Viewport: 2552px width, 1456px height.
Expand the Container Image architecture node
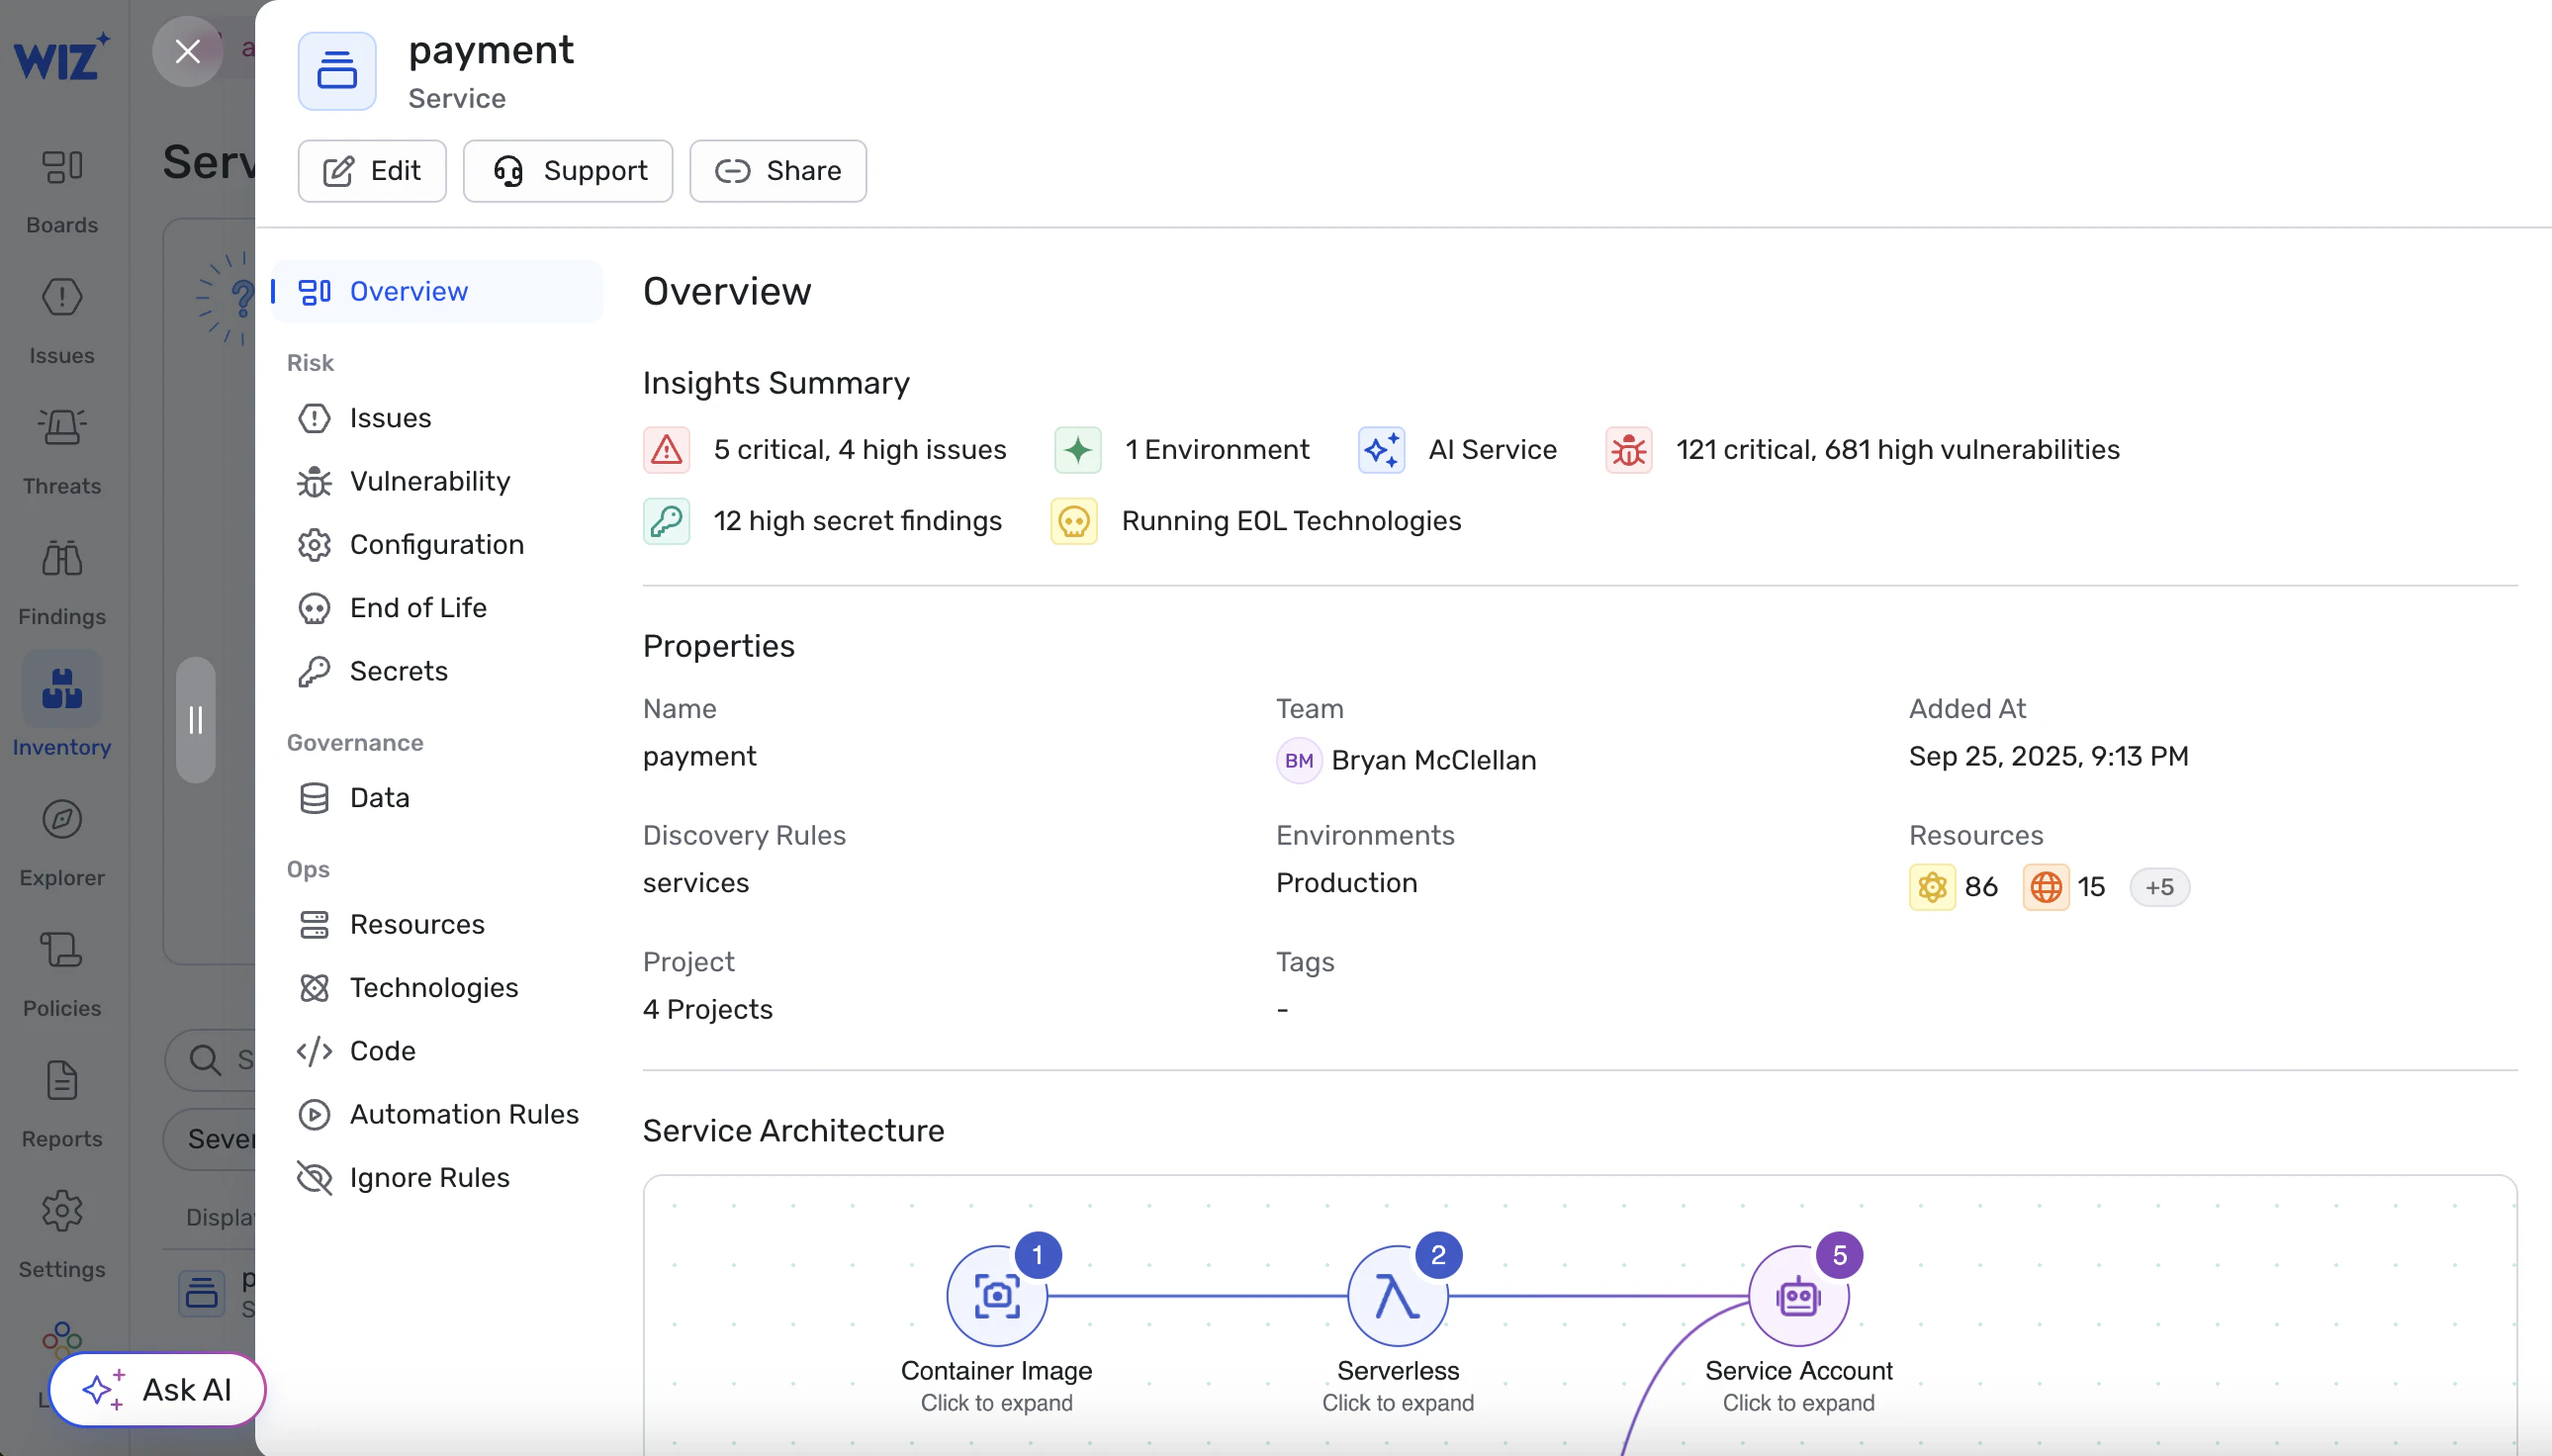tap(997, 1296)
